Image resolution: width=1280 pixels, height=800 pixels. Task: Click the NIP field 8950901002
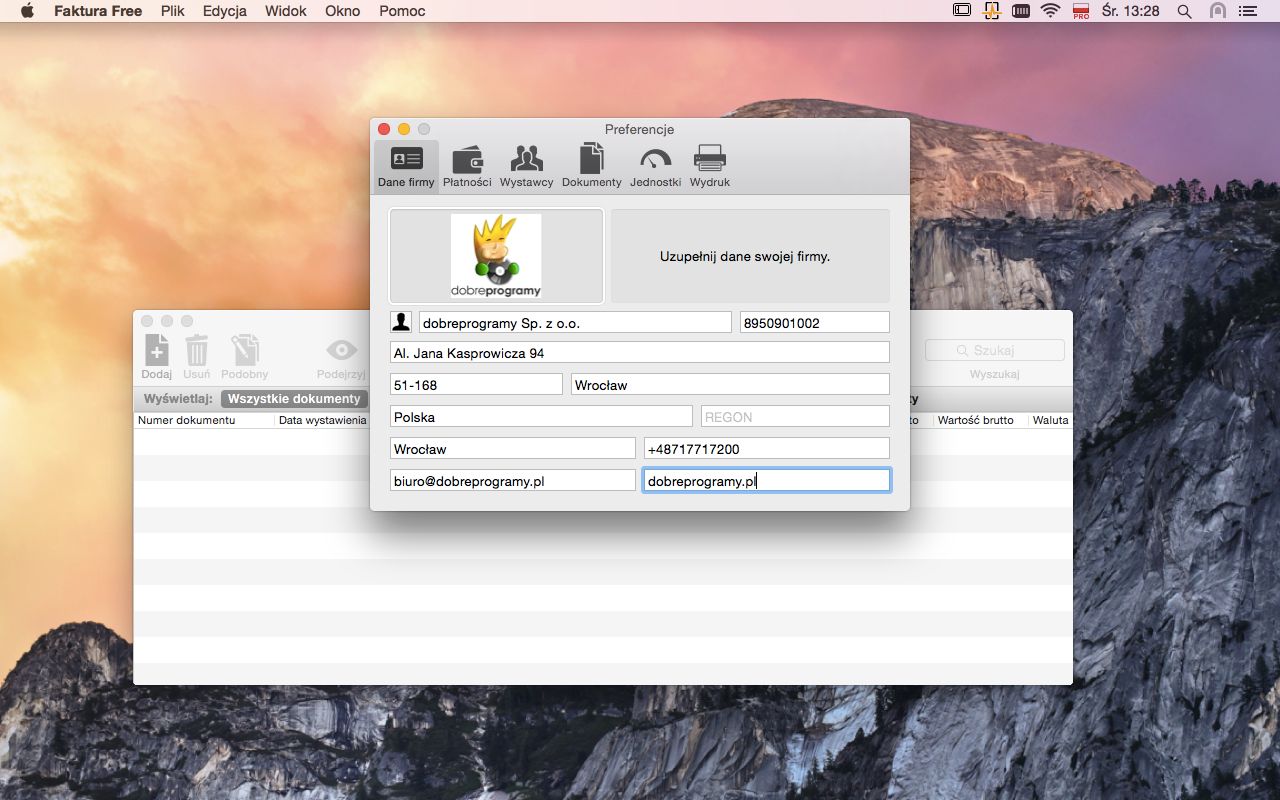pos(814,322)
